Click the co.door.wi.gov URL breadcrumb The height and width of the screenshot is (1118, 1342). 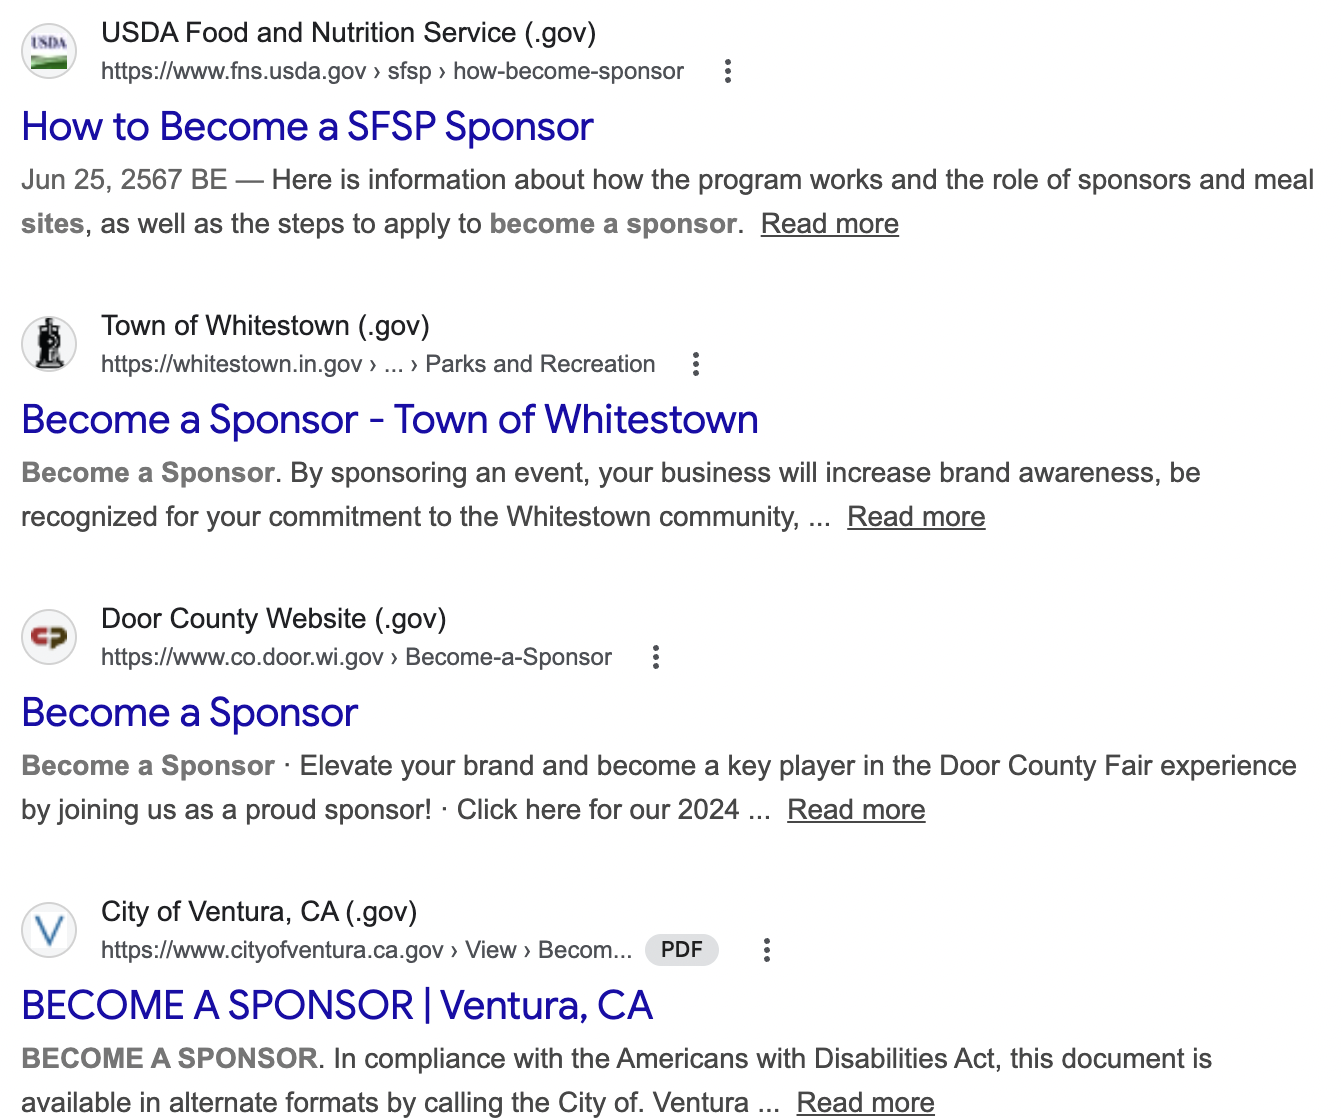click(356, 658)
